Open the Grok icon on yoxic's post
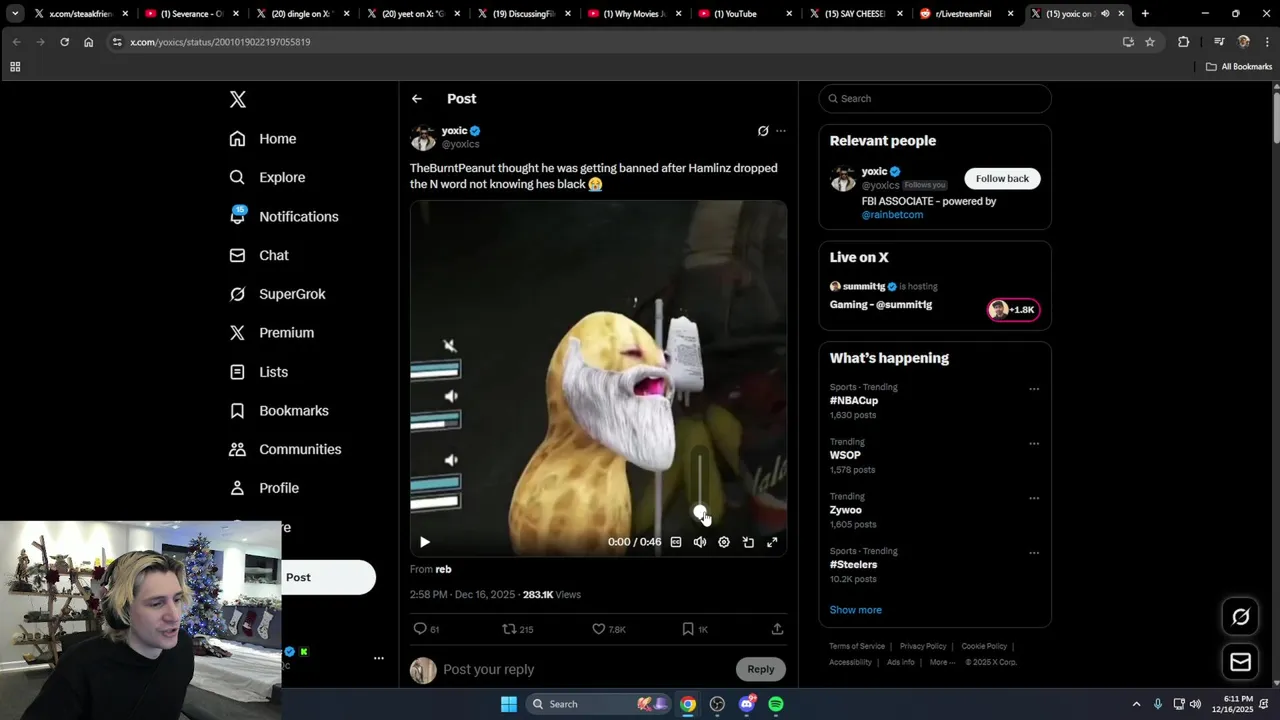Viewport: 1280px width, 720px height. click(763, 131)
